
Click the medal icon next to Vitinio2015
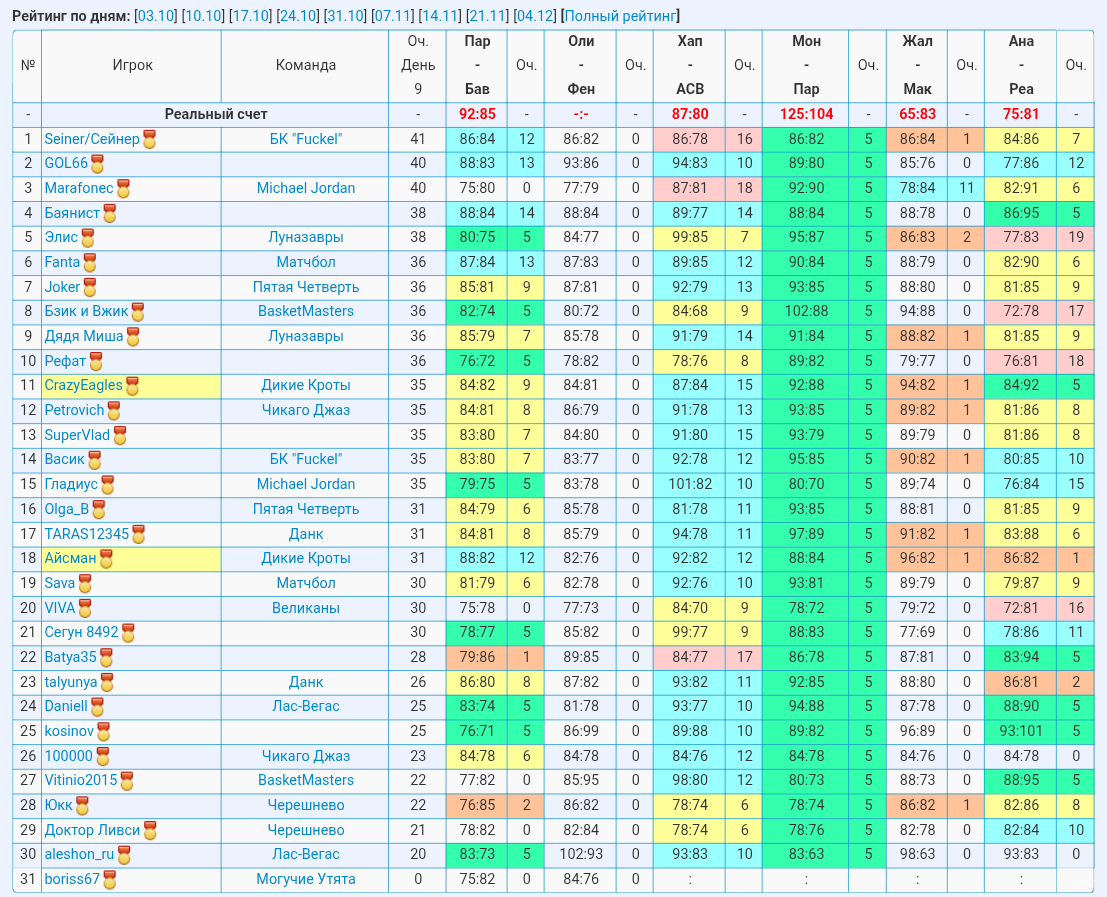pyautogui.click(x=126, y=782)
